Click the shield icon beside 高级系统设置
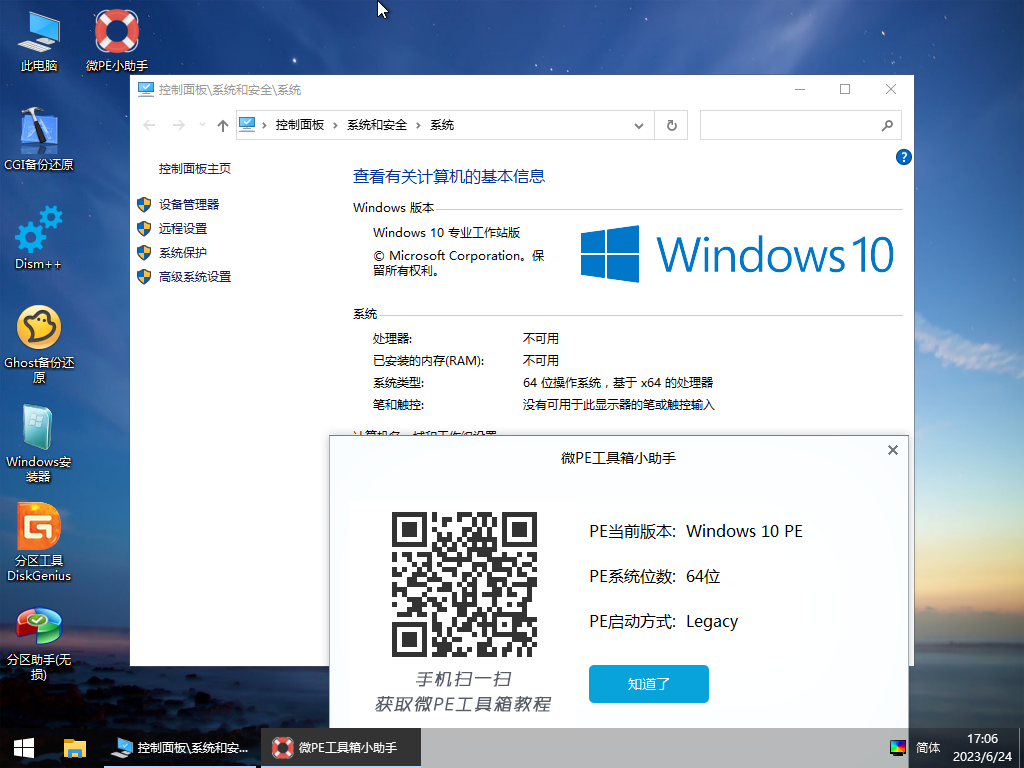 144,277
